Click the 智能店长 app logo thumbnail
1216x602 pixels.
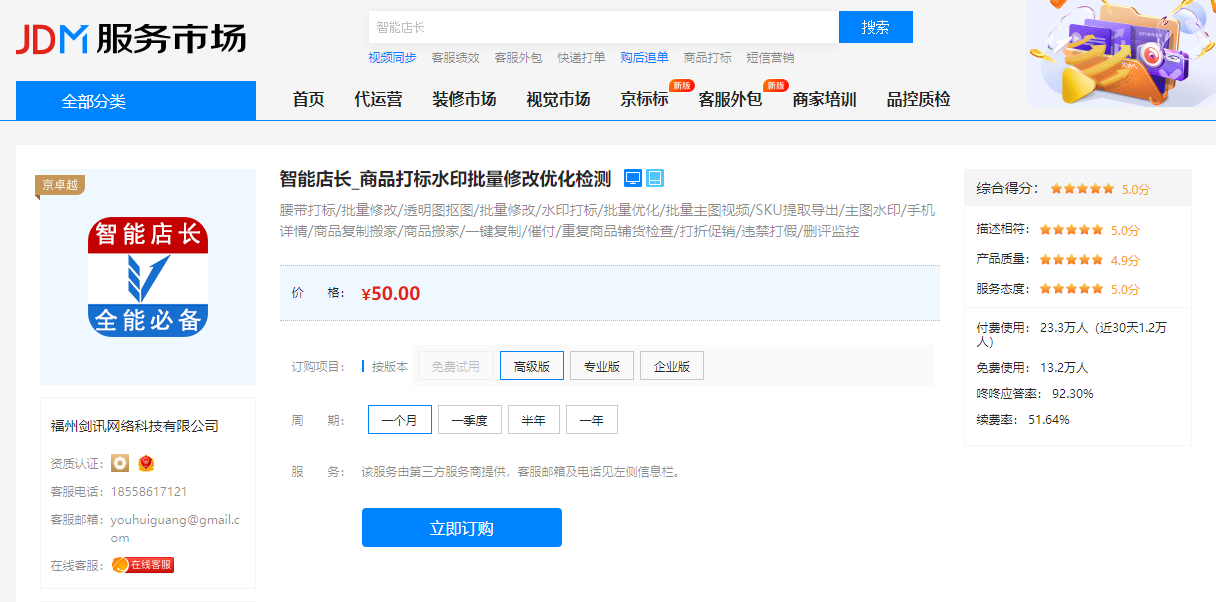pos(148,277)
